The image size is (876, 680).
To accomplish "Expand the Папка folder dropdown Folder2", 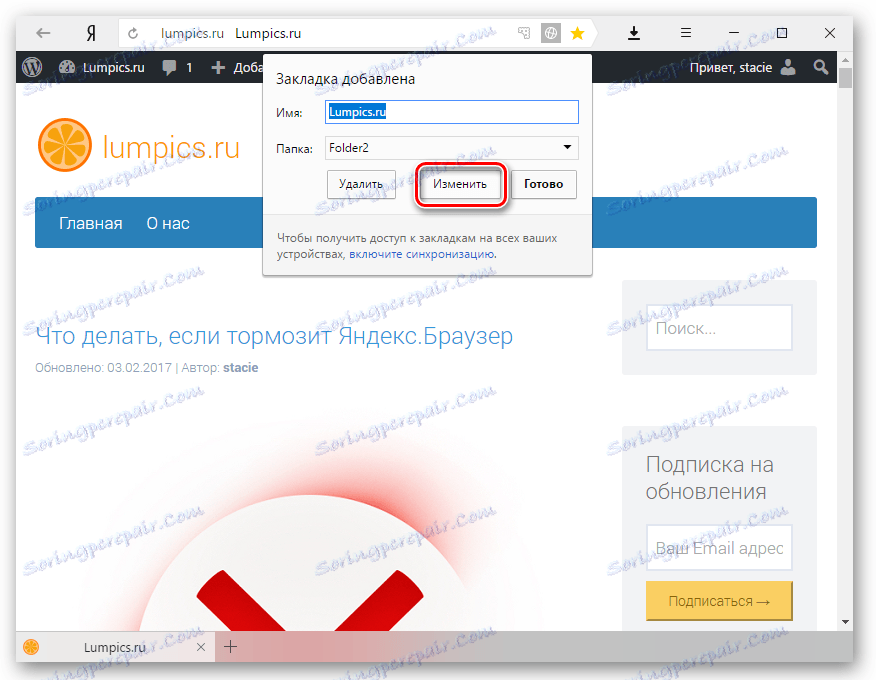I will (451, 148).
